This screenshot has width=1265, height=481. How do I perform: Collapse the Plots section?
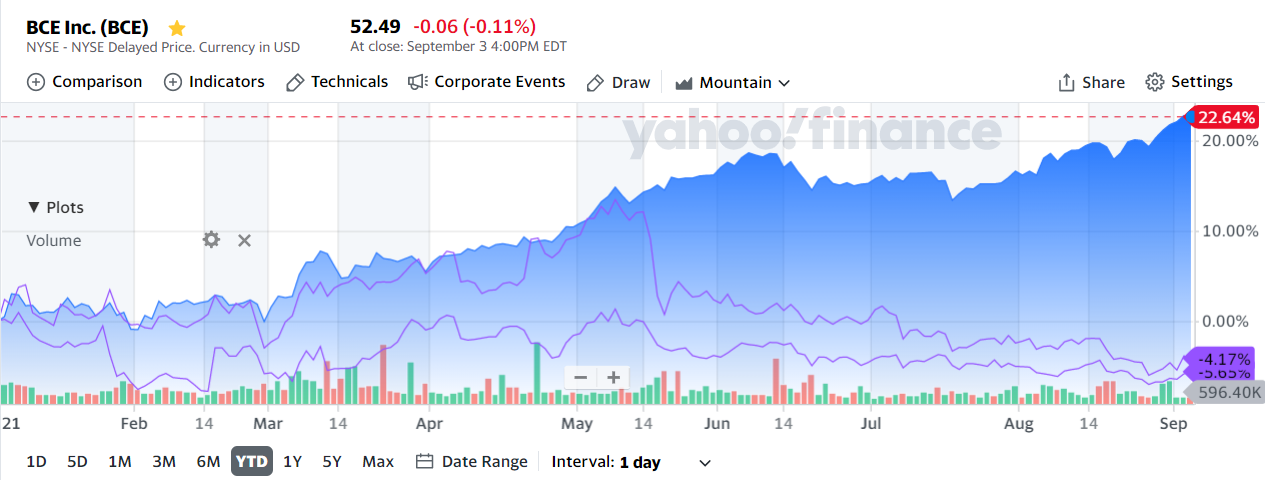56,207
